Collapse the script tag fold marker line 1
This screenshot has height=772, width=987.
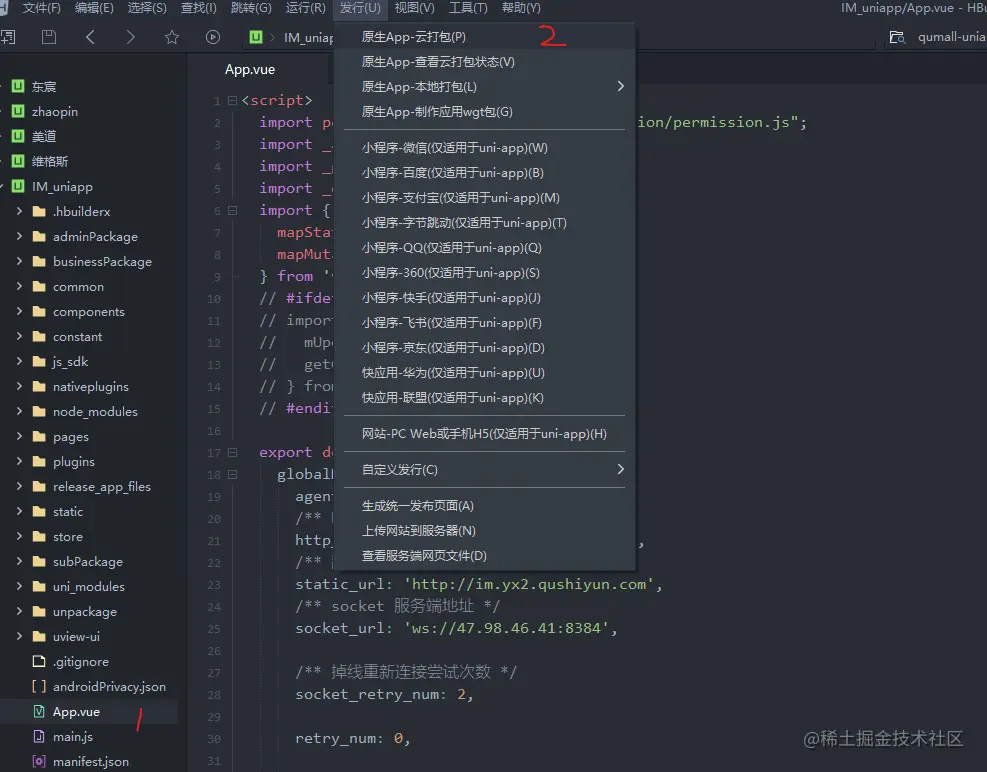click(x=232, y=100)
